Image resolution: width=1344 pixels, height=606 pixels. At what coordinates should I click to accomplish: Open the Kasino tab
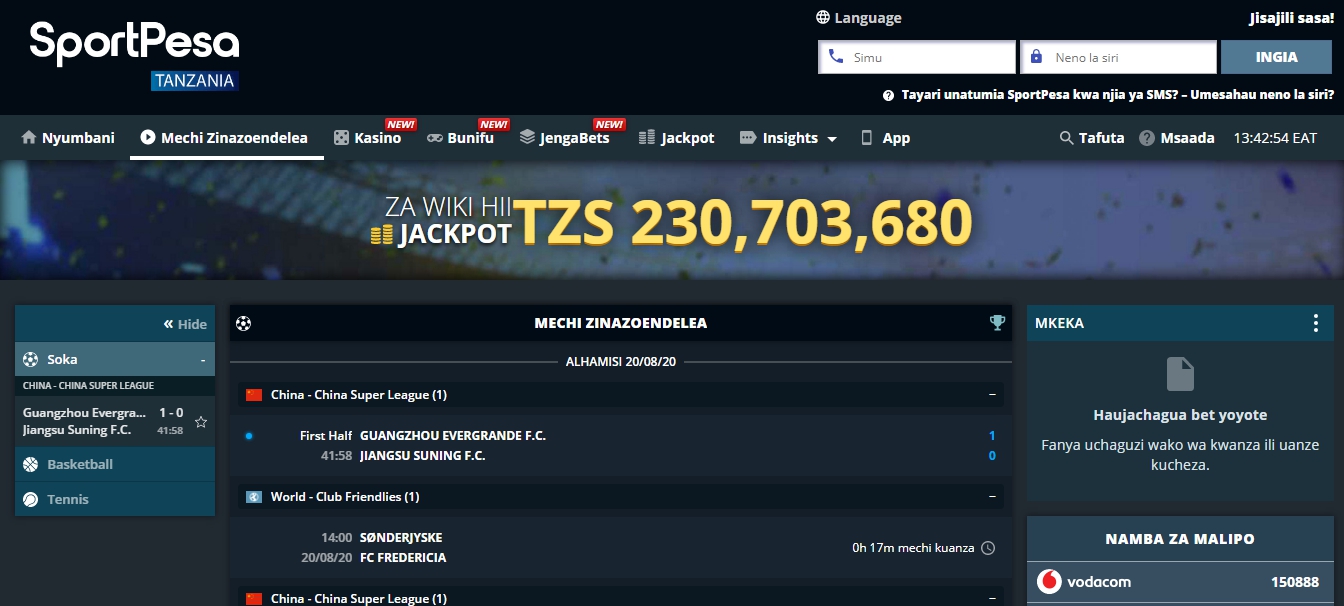click(368, 138)
